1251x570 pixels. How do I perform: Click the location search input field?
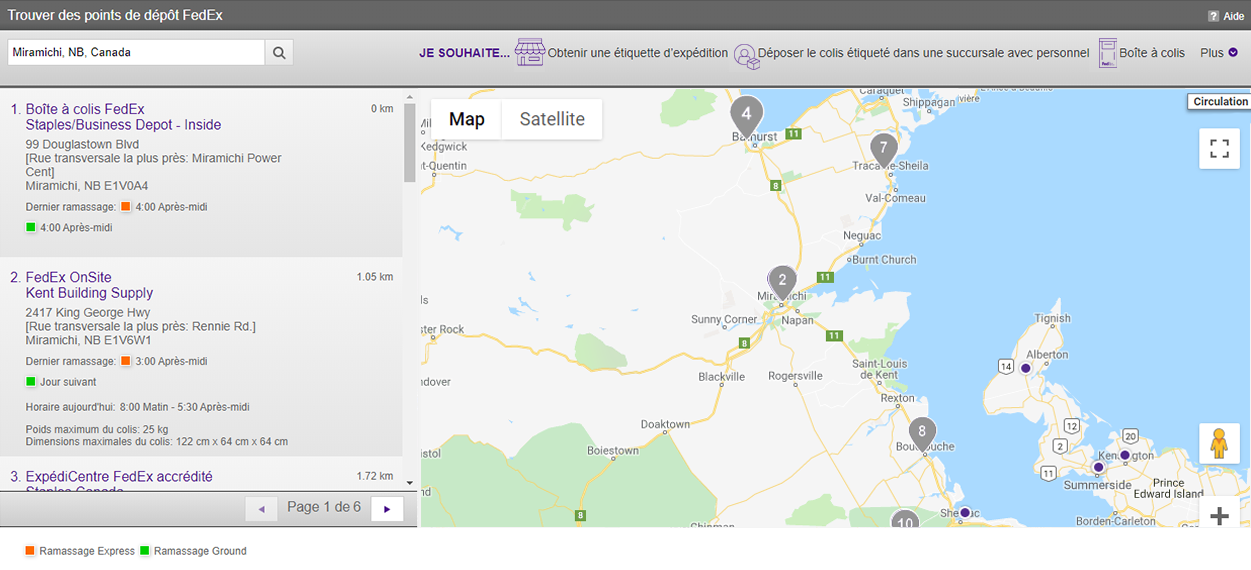click(x=136, y=52)
